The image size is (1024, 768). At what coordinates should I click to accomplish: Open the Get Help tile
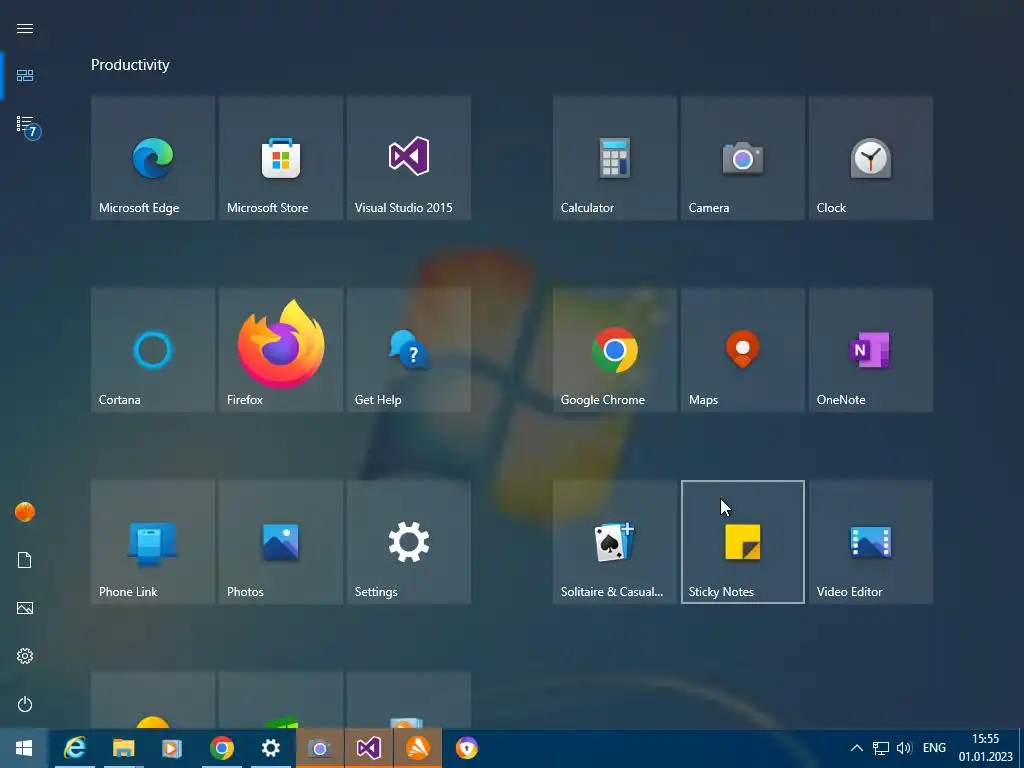[x=409, y=350]
